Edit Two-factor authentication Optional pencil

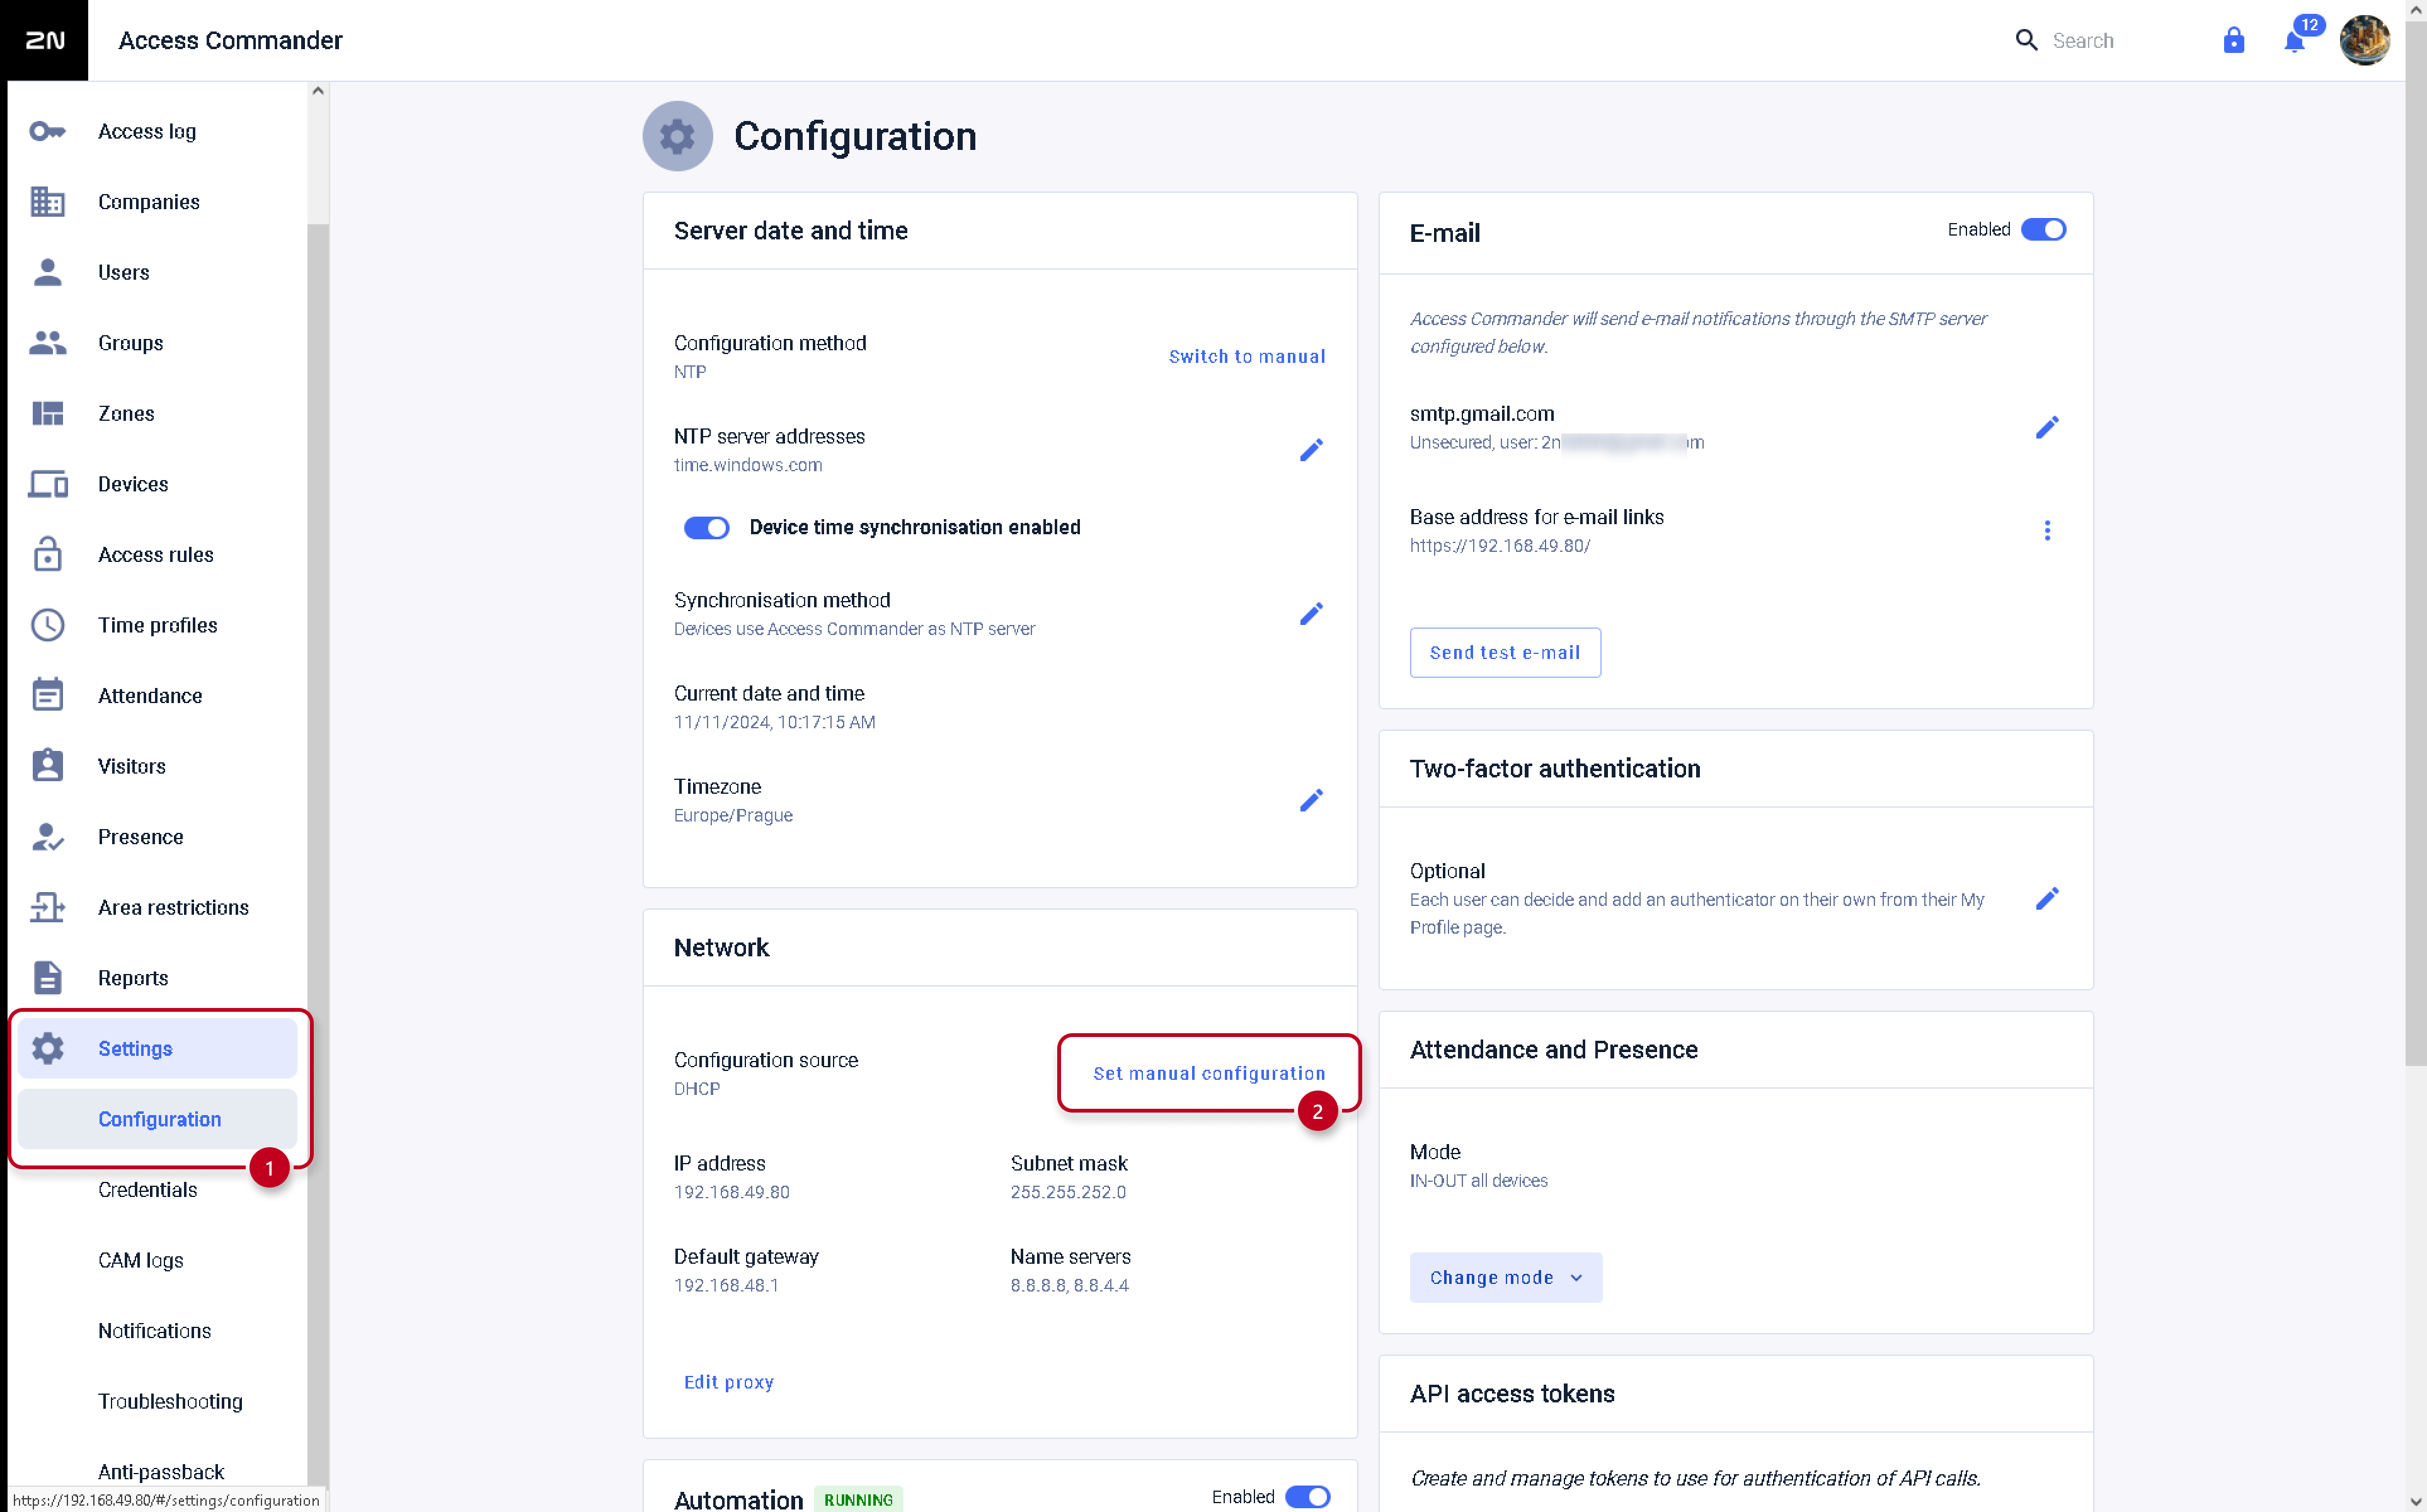[2047, 899]
